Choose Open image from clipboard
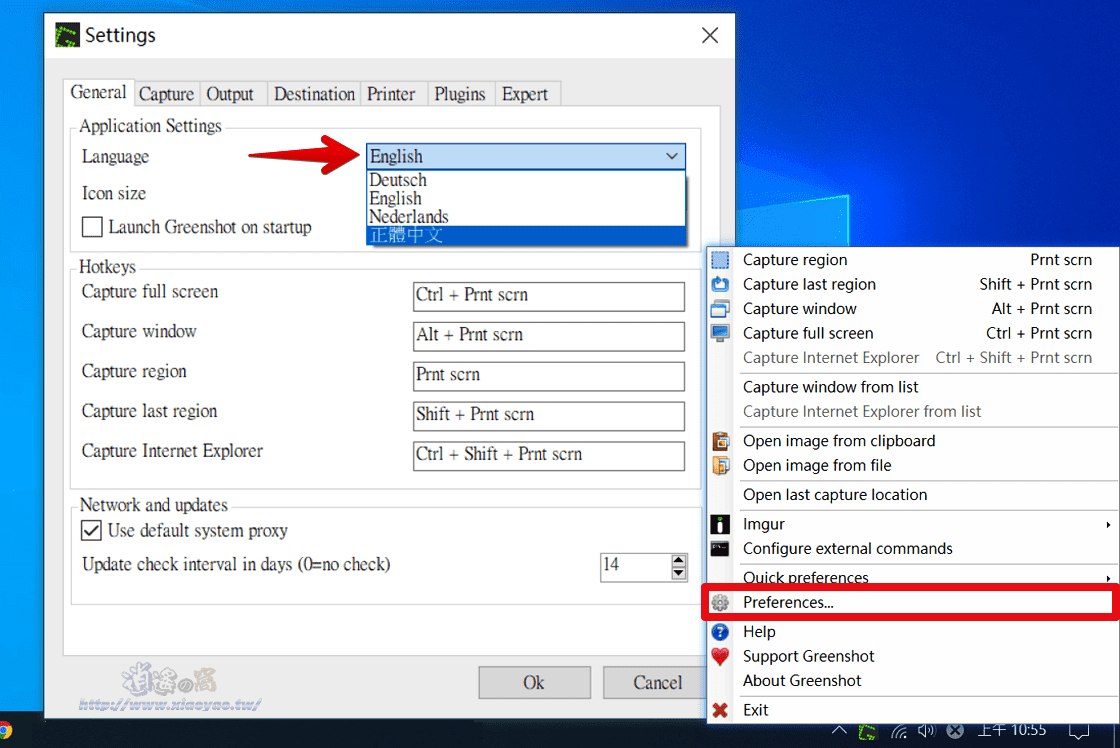 [914, 441]
